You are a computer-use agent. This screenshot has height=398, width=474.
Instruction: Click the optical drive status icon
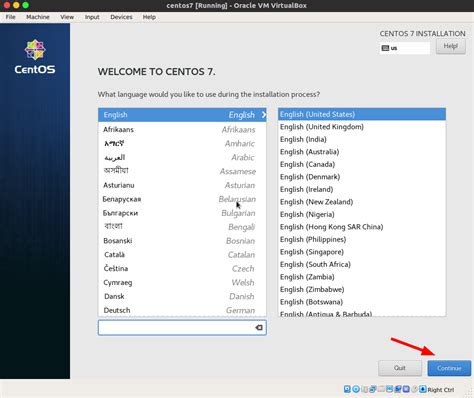(356, 389)
